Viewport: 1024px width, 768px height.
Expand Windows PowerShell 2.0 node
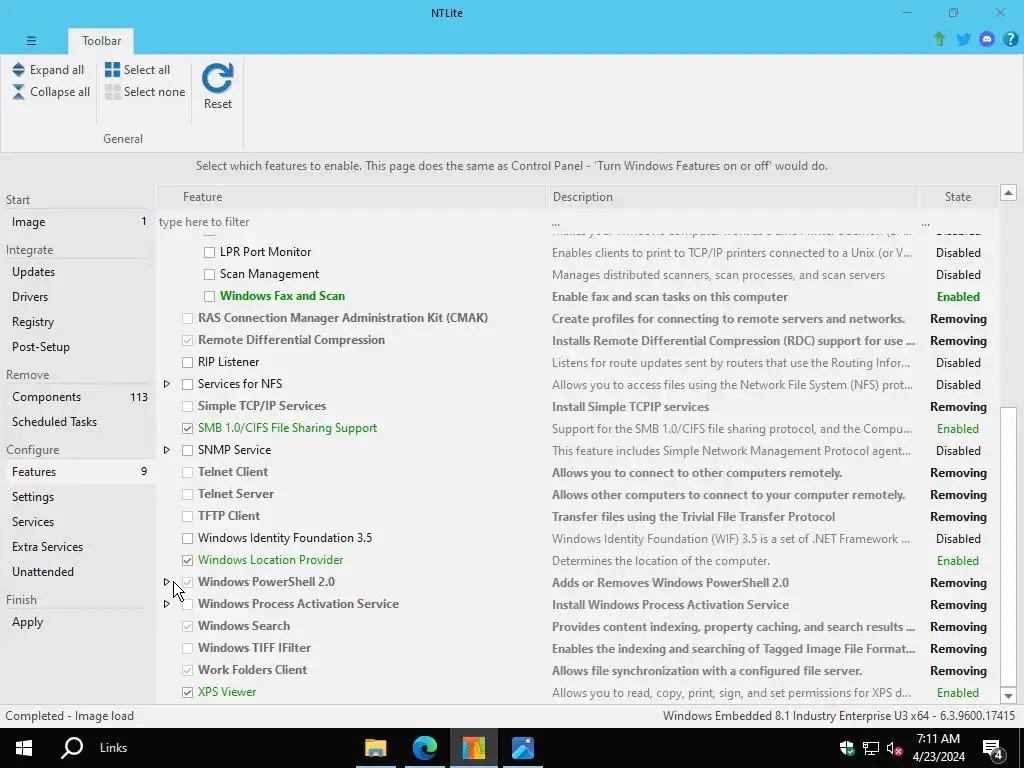point(167,582)
